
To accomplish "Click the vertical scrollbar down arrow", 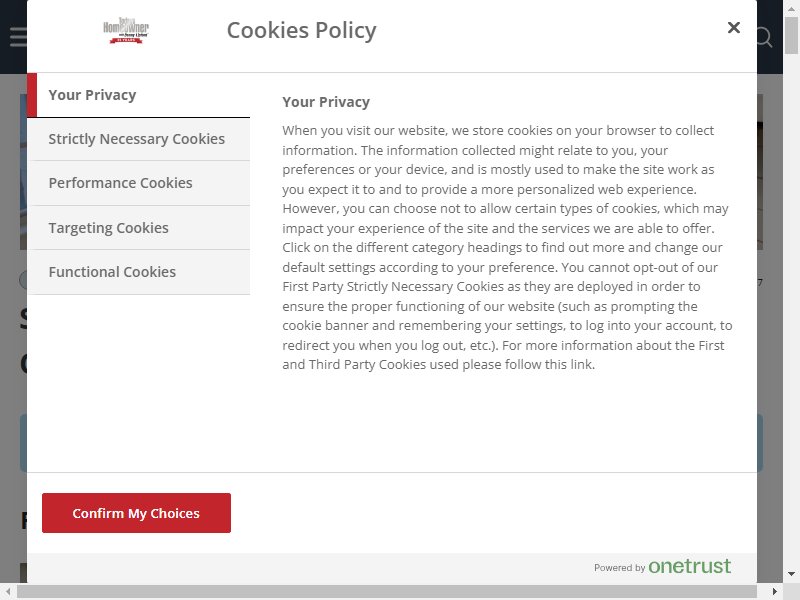I will (x=791, y=574).
